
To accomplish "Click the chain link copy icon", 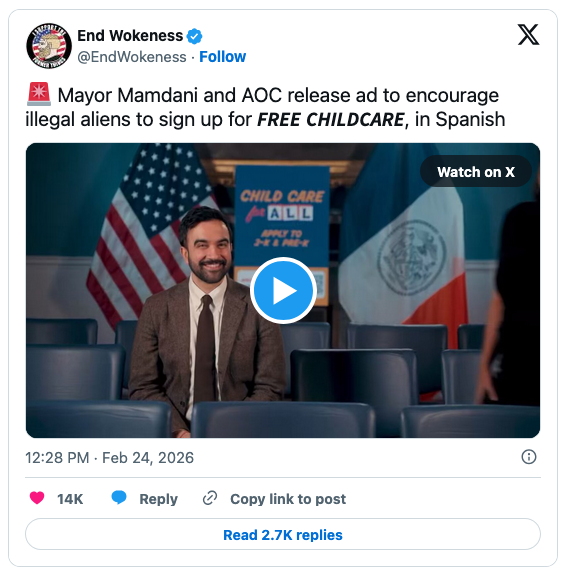I will 210,498.
